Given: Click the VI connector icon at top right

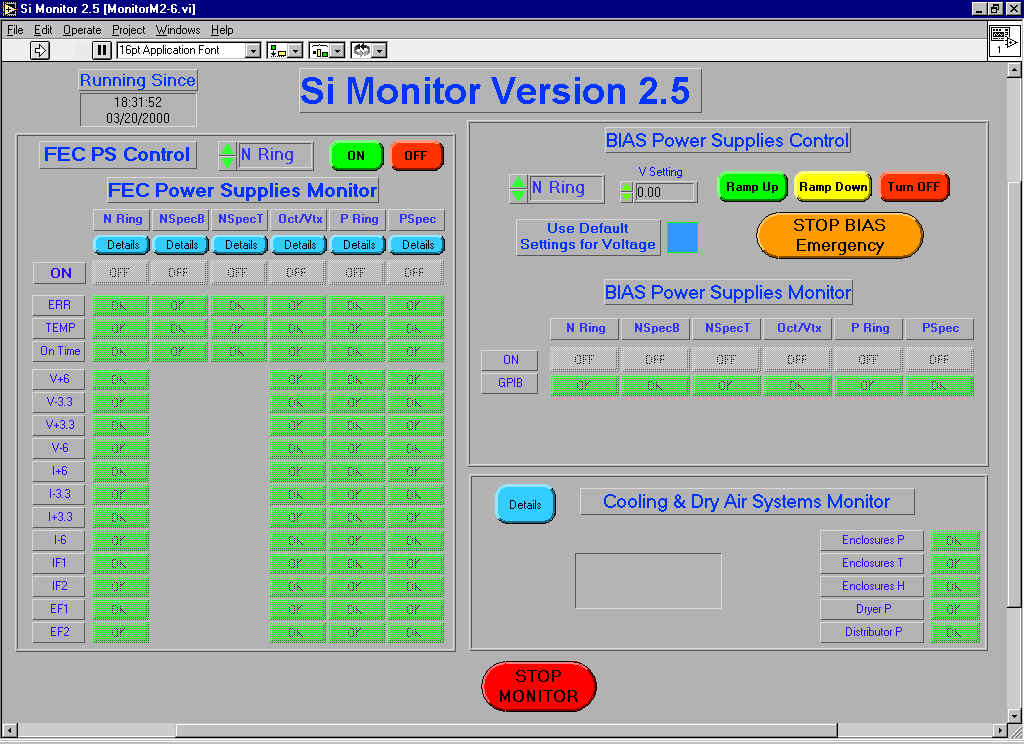Looking at the screenshot, I should tap(1004, 40).
